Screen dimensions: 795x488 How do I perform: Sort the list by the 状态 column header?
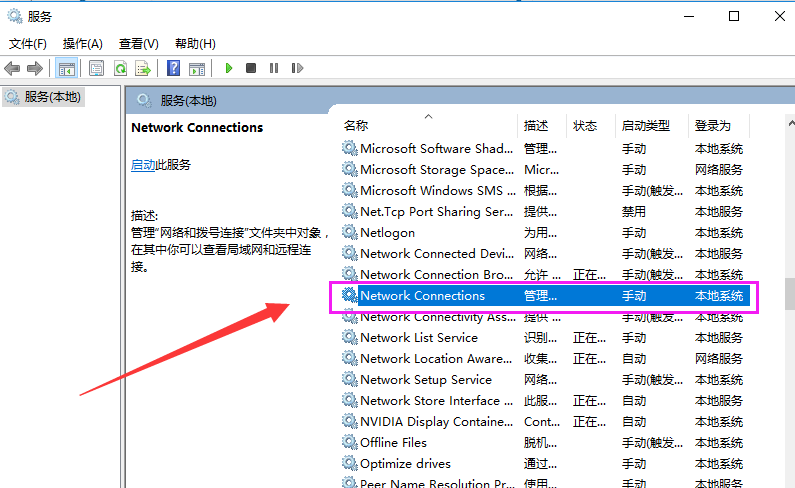click(x=591, y=125)
